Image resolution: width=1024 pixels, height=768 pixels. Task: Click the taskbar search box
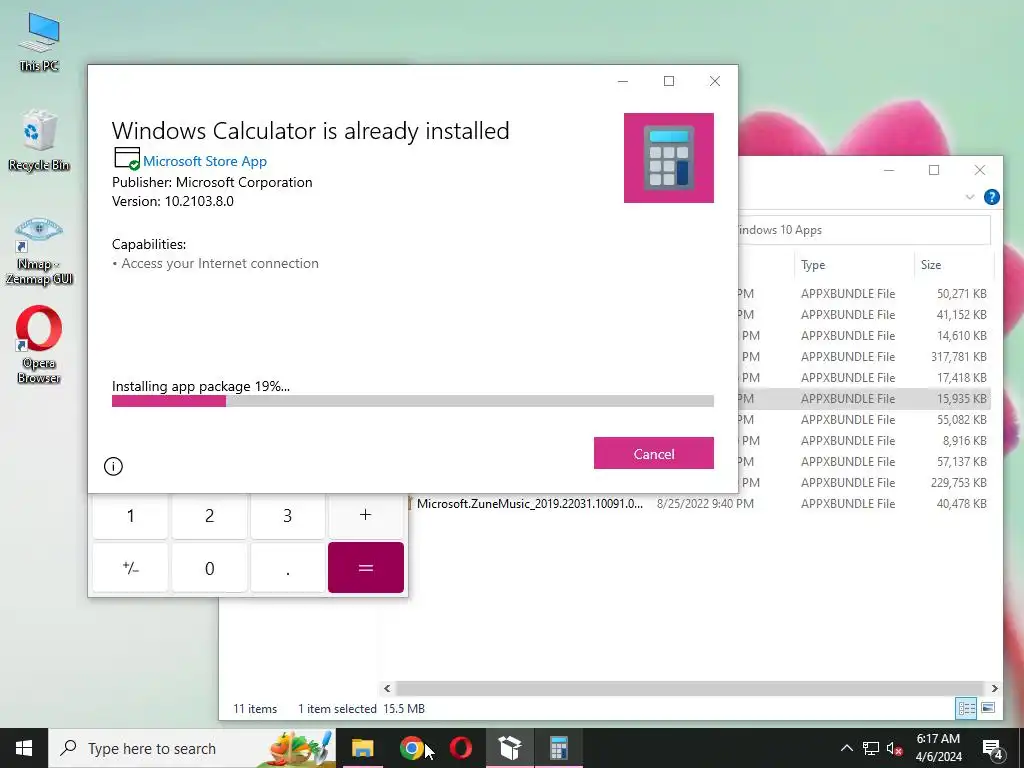[192, 748]
